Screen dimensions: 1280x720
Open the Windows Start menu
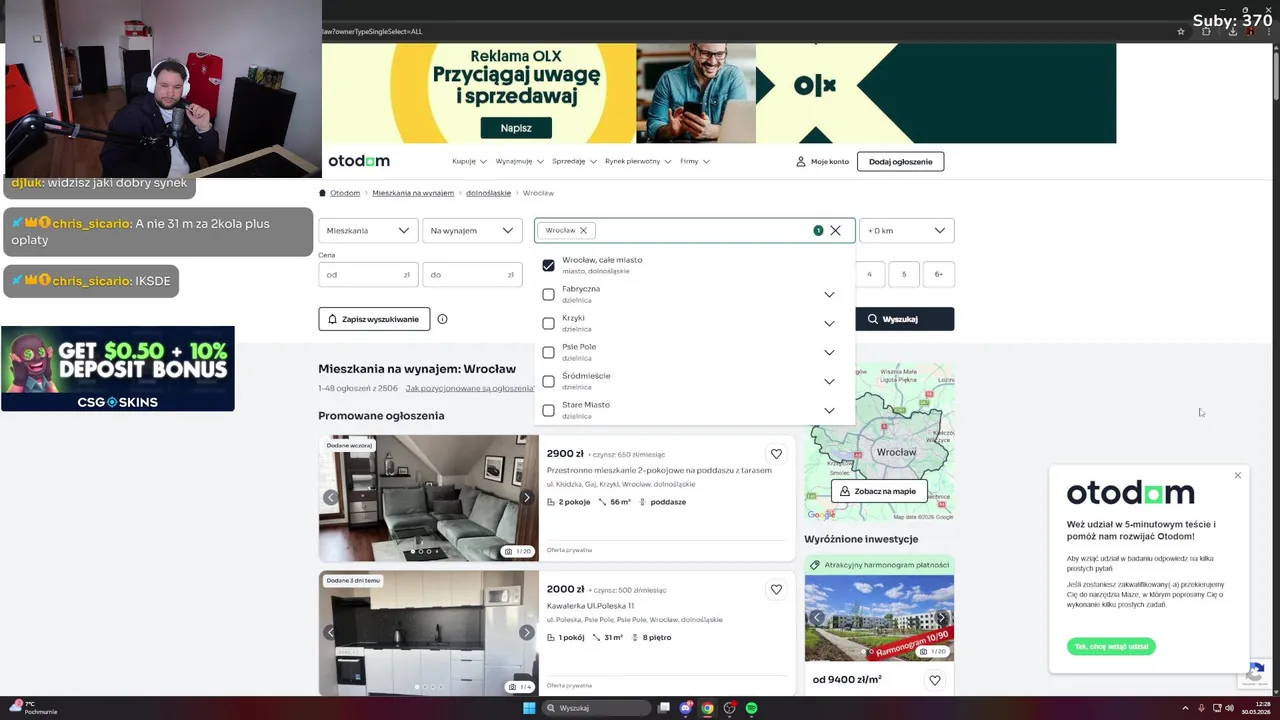click(x=529, y=708)
